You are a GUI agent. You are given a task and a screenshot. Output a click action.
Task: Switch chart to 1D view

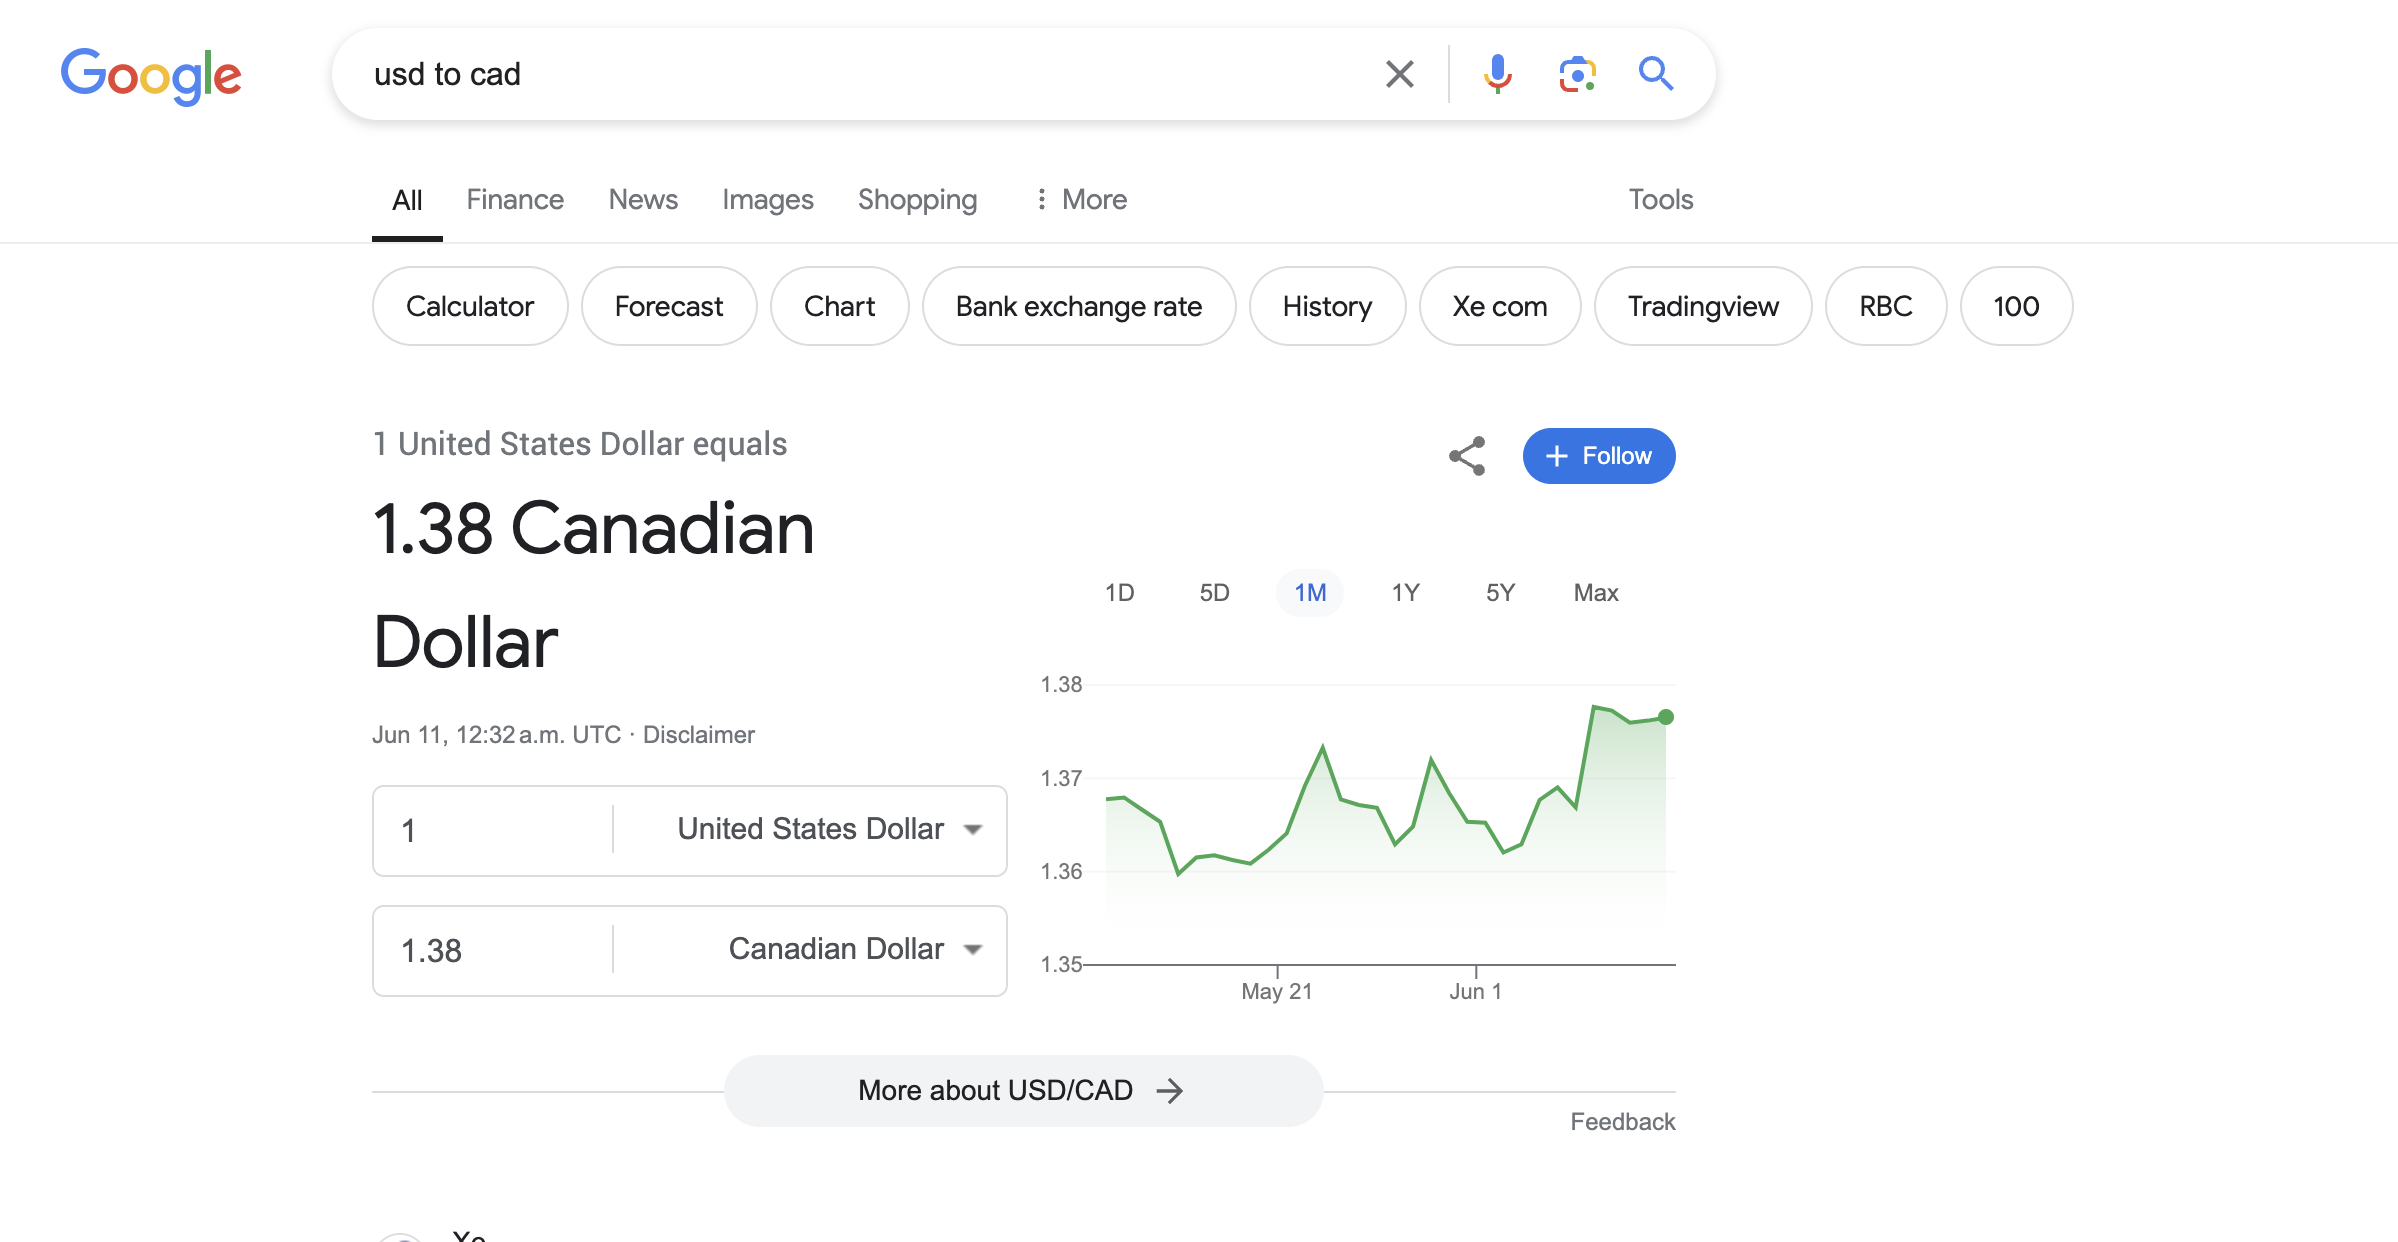[1120, 592]
